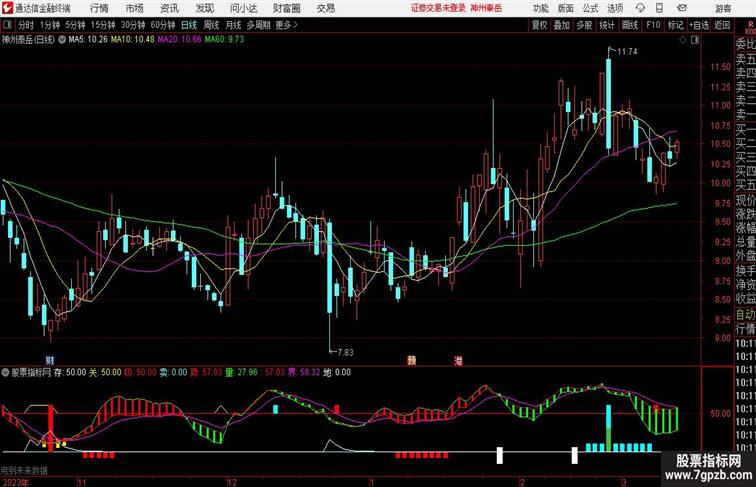This screenshot has width=756, height=487.
Task: Click the 财 marker below the chart
Action: (50, 360)
